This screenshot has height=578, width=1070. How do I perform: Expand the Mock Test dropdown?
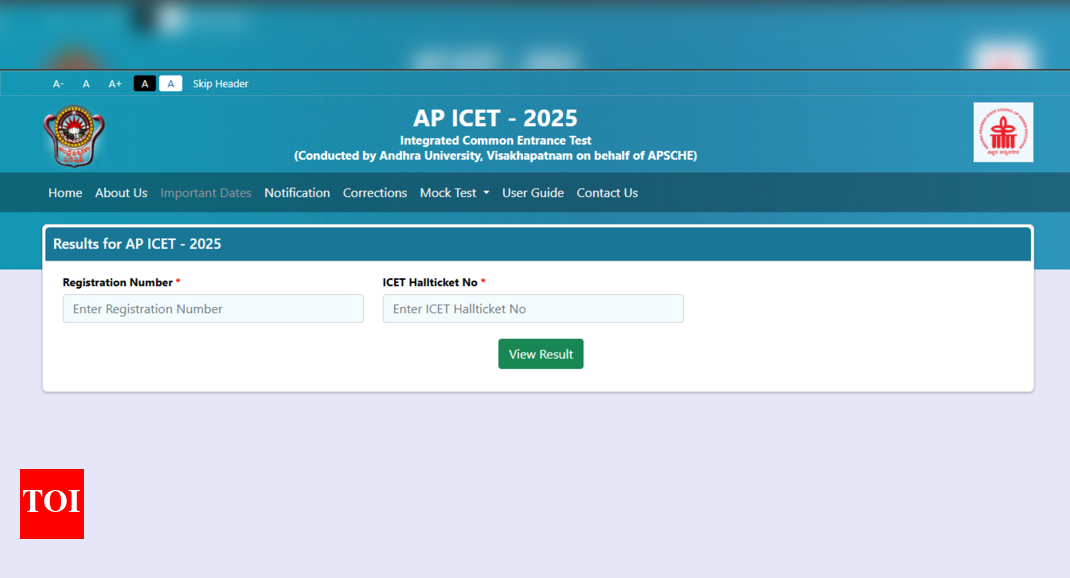tap(454, 193)
